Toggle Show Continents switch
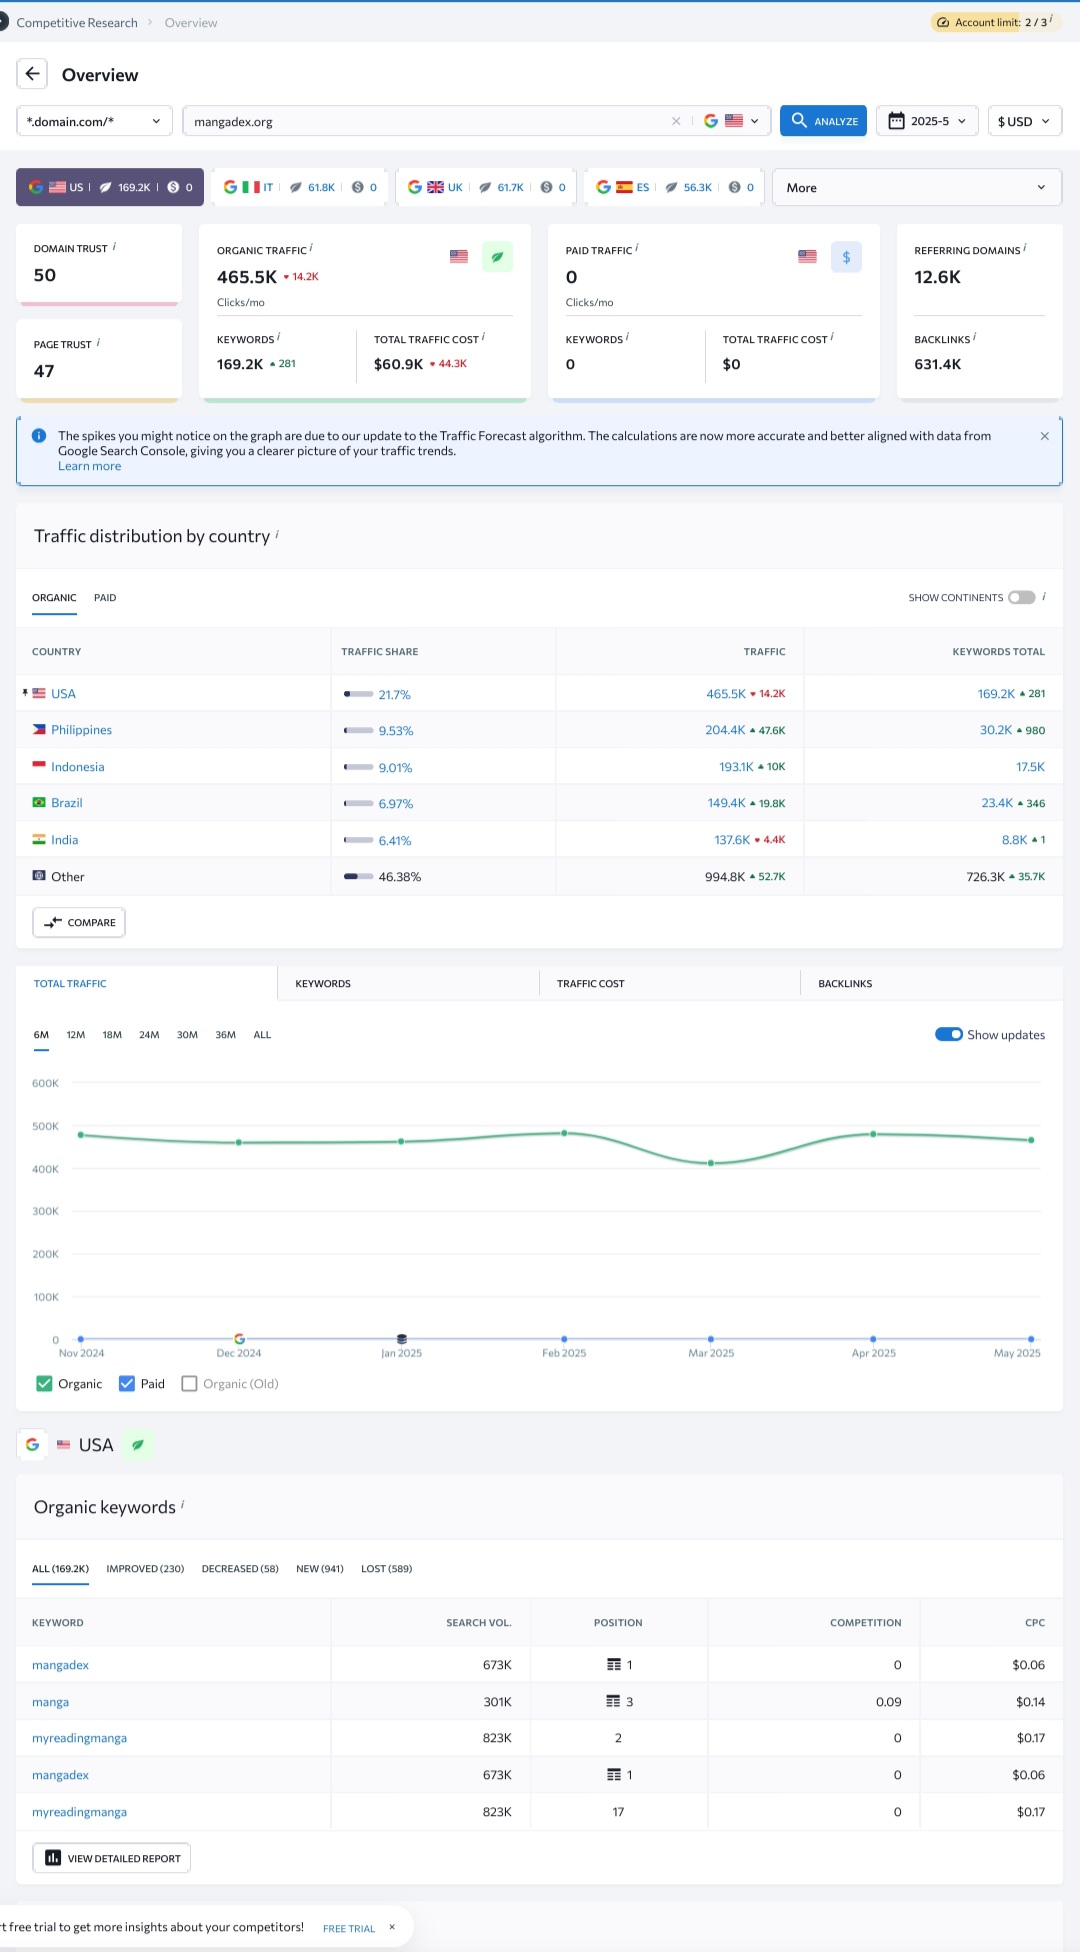This screenshot has width=1080, height=1952. tap(1021, 597)
